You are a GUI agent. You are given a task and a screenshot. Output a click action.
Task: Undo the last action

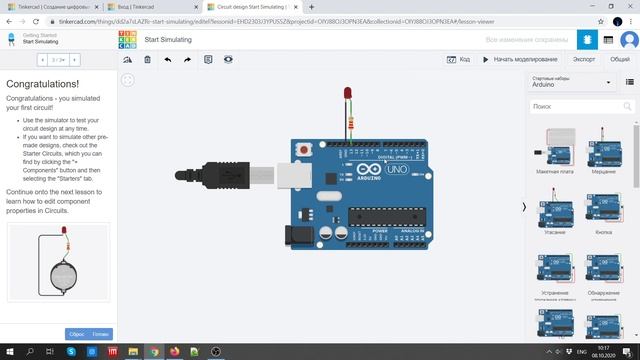click(x=167, y=60)
